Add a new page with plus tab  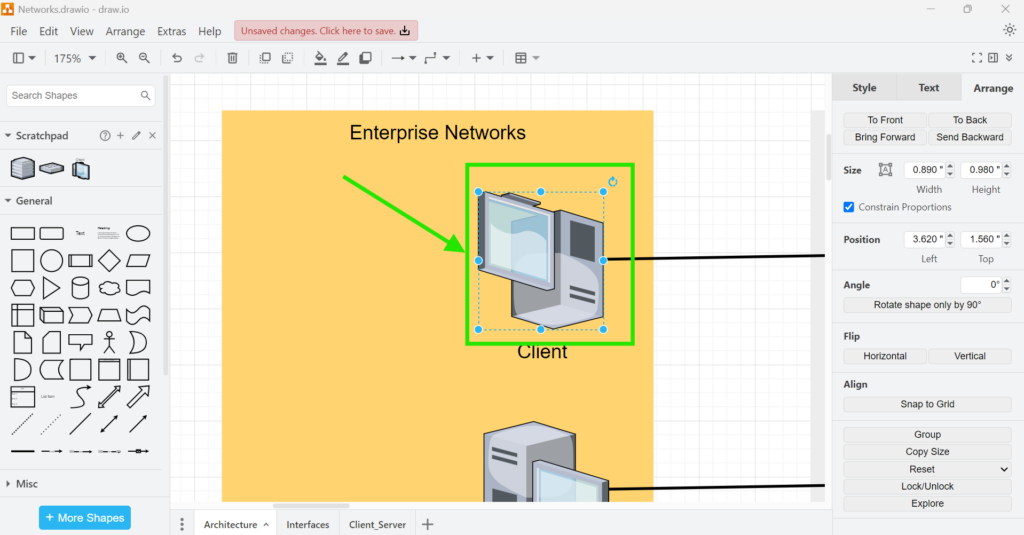point(428,525)
